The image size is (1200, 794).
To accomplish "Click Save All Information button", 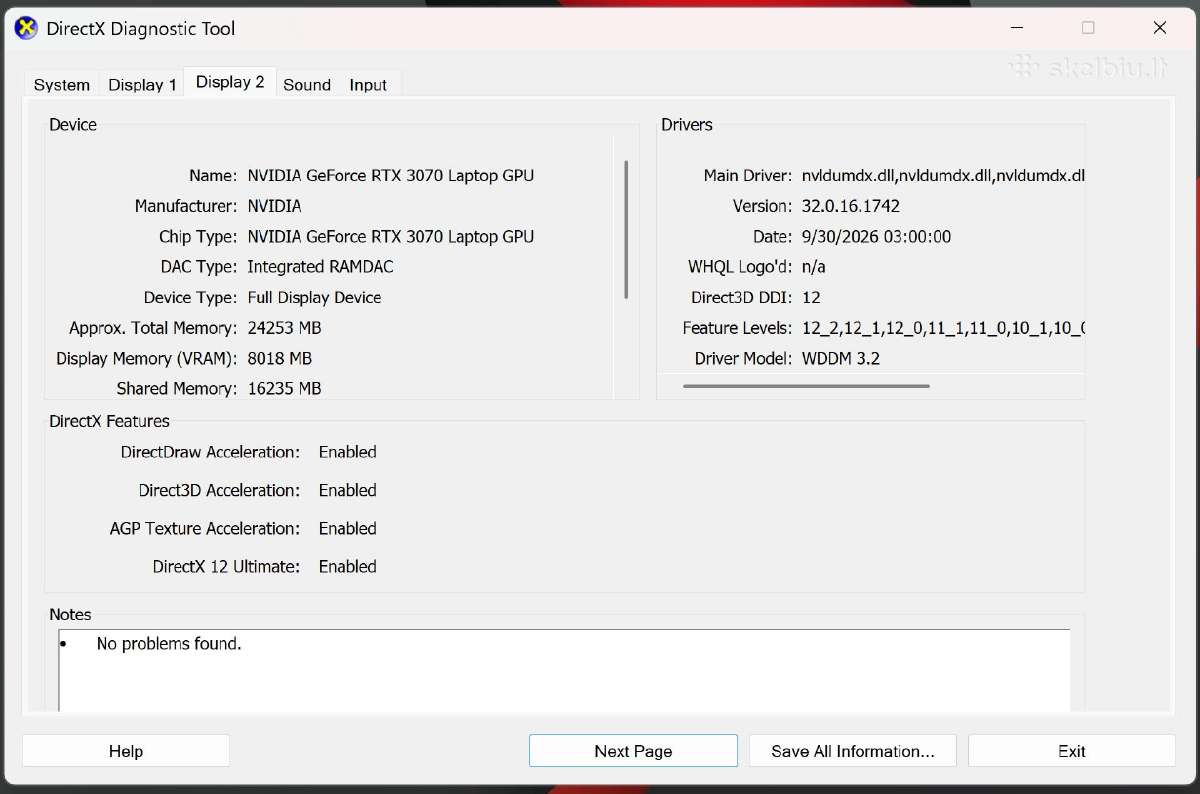I will click(x=853, y=751).
